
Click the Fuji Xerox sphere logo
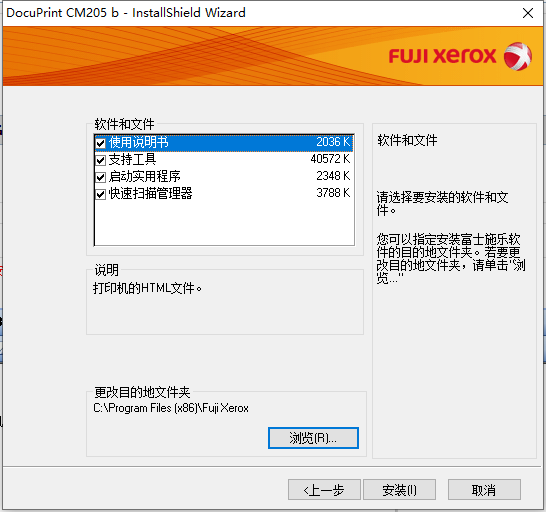(517, 56)
